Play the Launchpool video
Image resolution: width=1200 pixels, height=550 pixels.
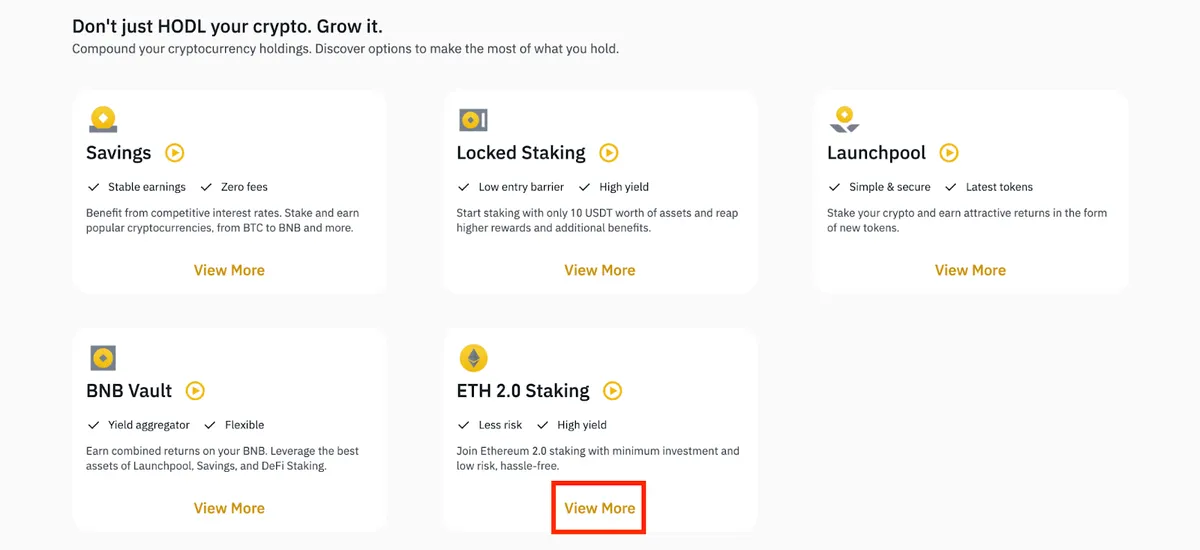pyautogui.click(x=949, y=153)
